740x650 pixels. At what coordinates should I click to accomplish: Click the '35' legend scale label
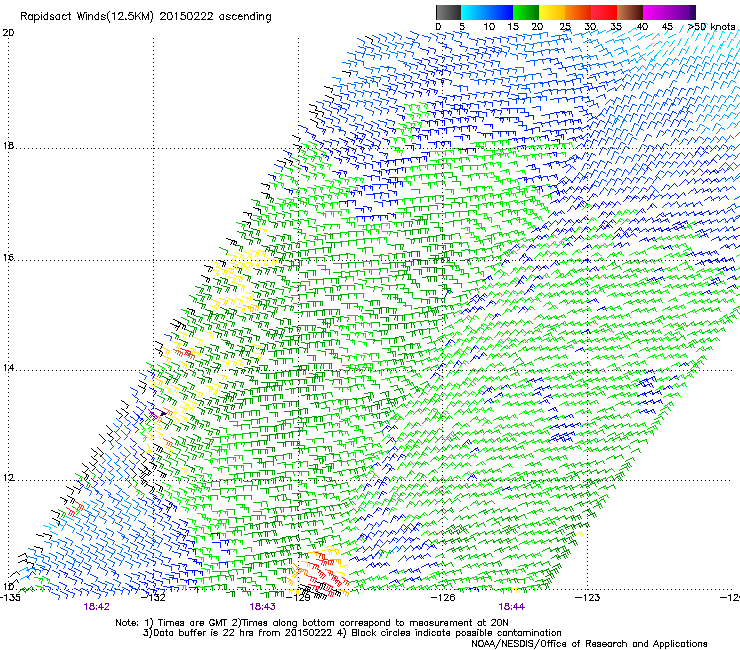[x=616, y=27]
